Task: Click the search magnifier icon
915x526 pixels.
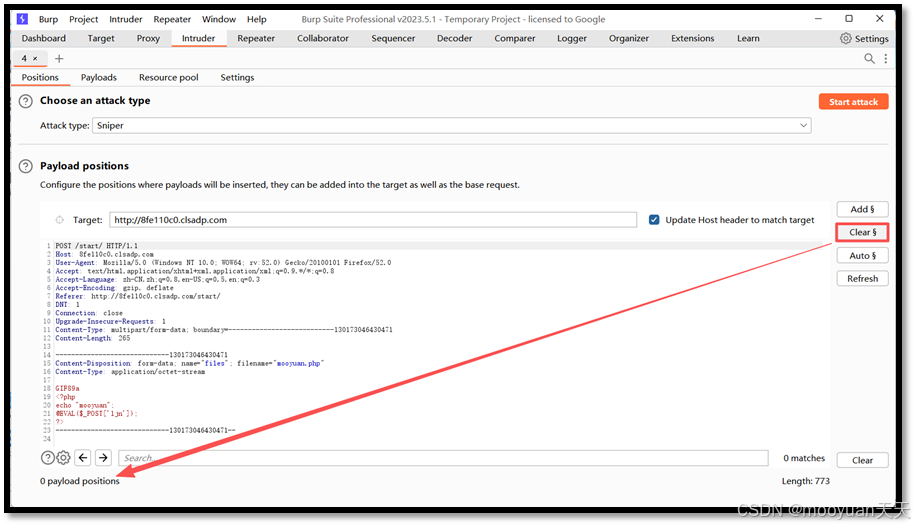Action: 869,58
